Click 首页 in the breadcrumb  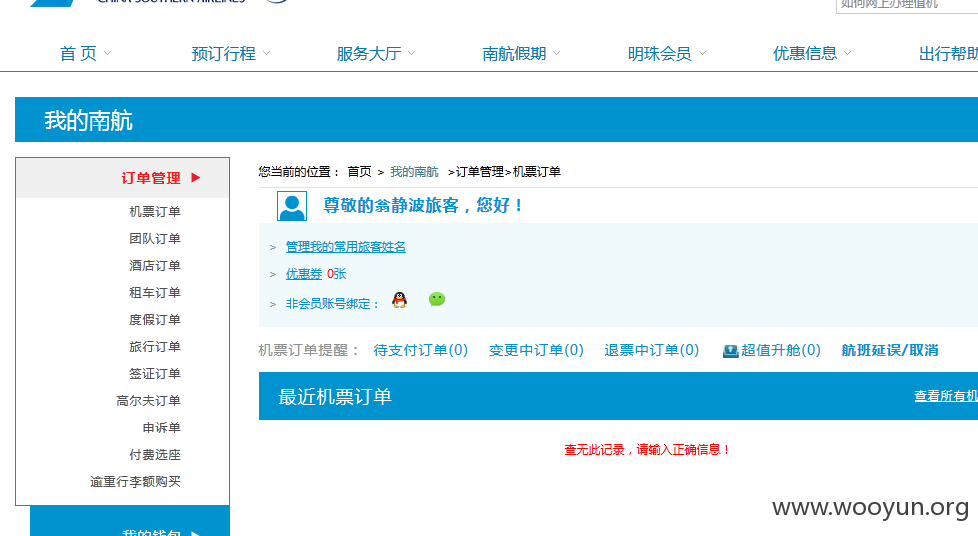359,172
